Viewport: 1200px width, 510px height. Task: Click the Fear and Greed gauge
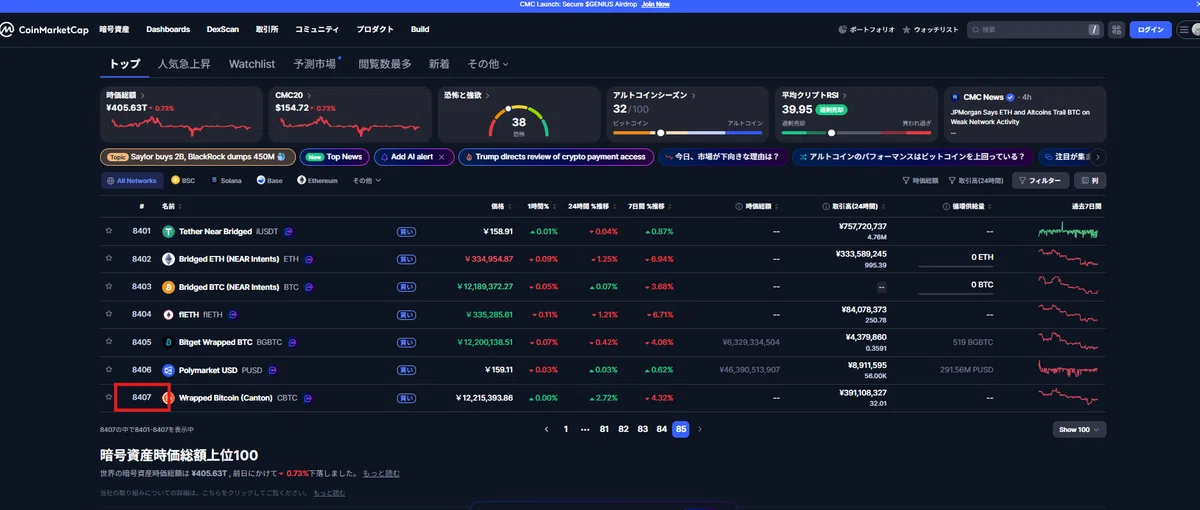tap(518, 121)
